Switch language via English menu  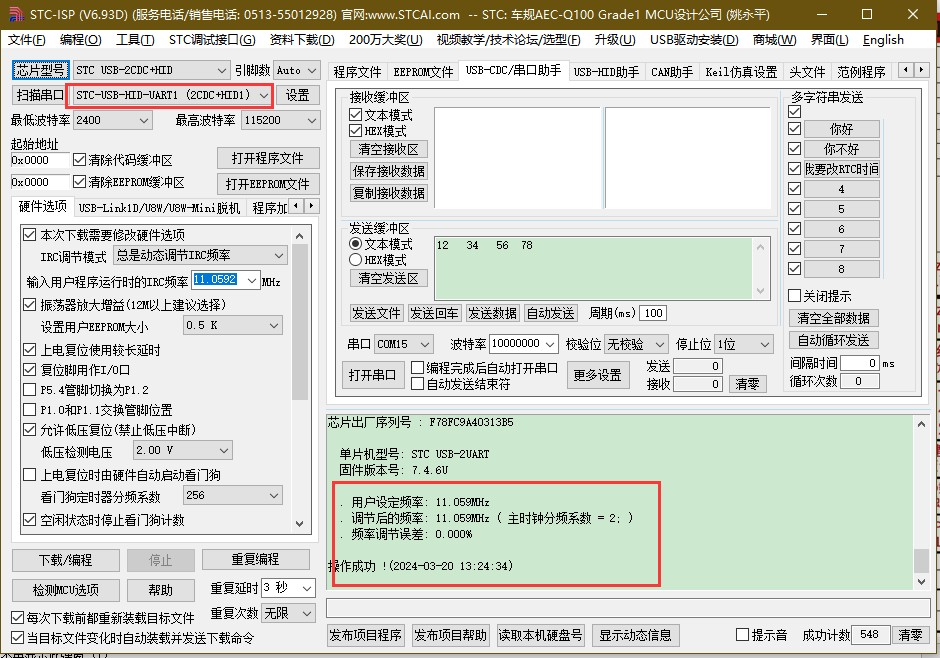[883, 40]
